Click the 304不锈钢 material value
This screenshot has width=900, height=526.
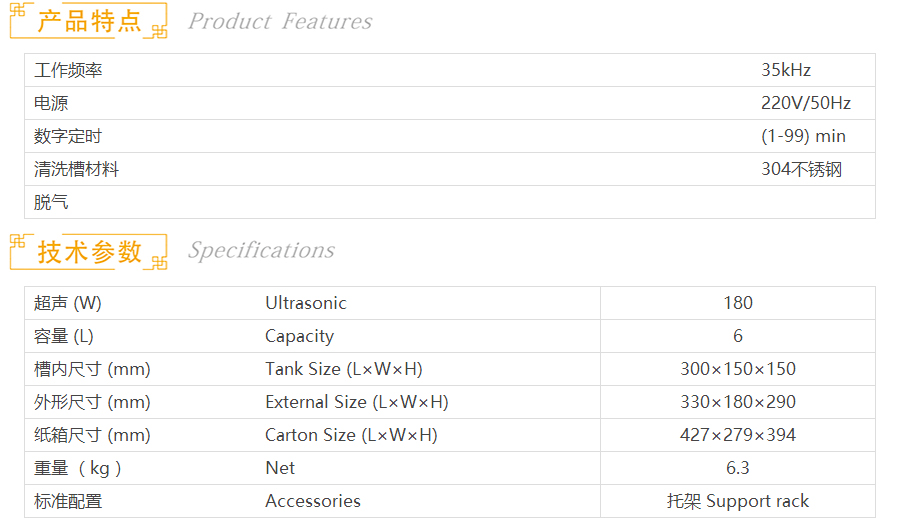click(802, 169)
